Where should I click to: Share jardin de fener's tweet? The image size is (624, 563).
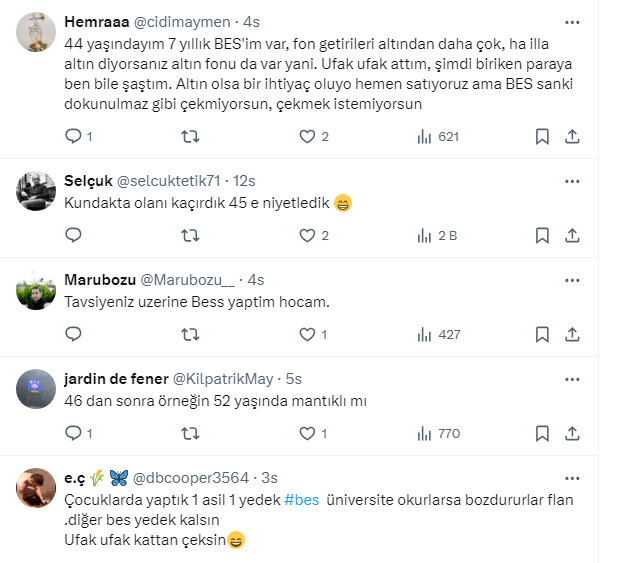pos(572,433)
